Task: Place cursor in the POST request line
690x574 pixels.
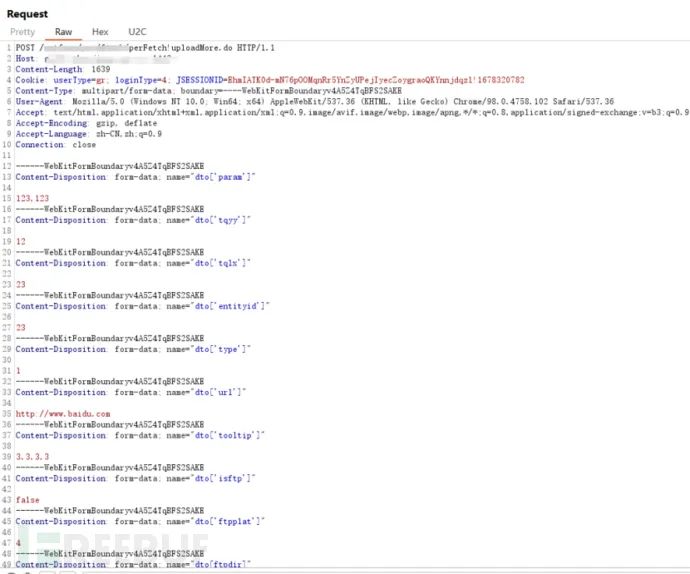Action: [x=150, y=48]
